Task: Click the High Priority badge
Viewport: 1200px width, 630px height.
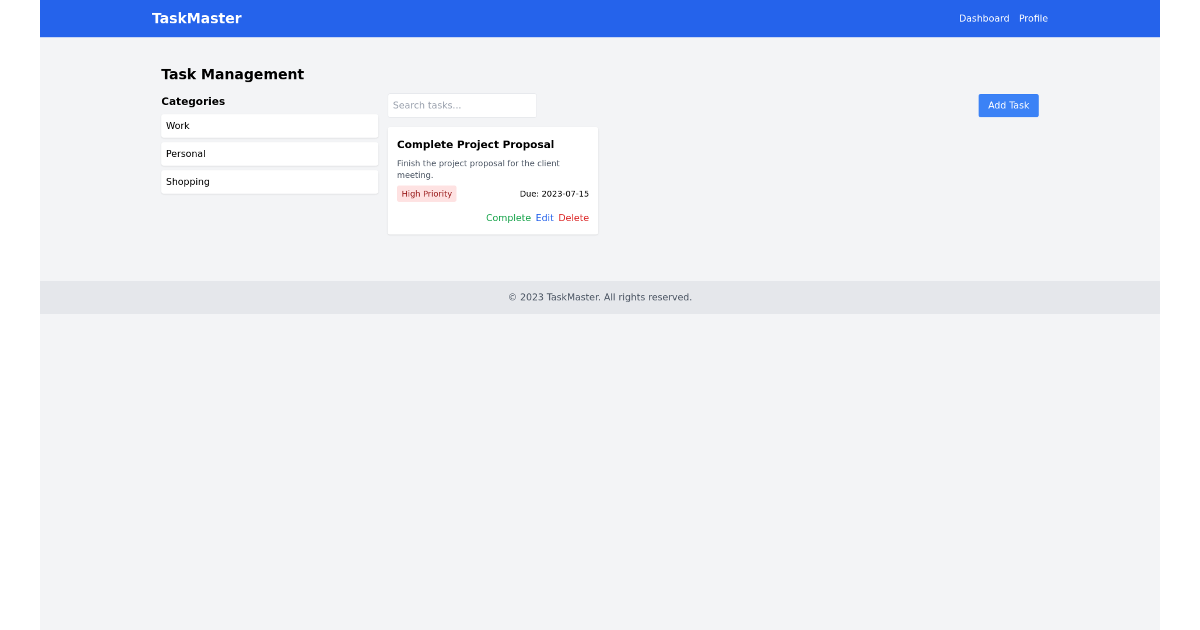Action: point(426,193)
